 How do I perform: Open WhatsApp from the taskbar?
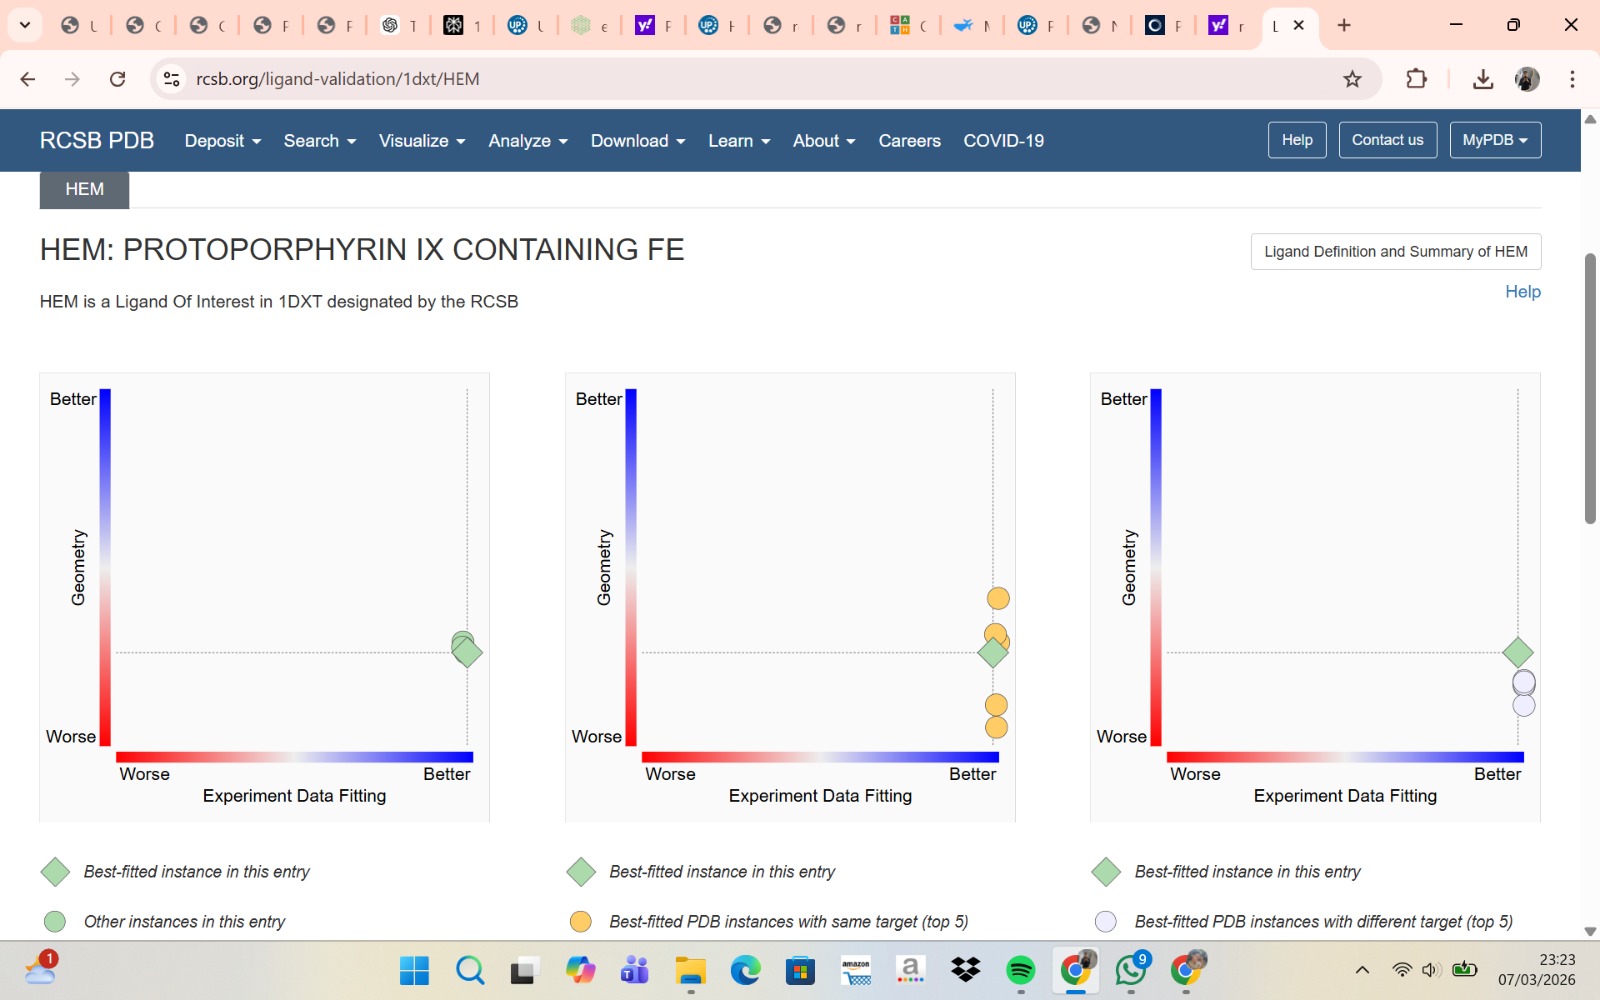coord(1131,970)
